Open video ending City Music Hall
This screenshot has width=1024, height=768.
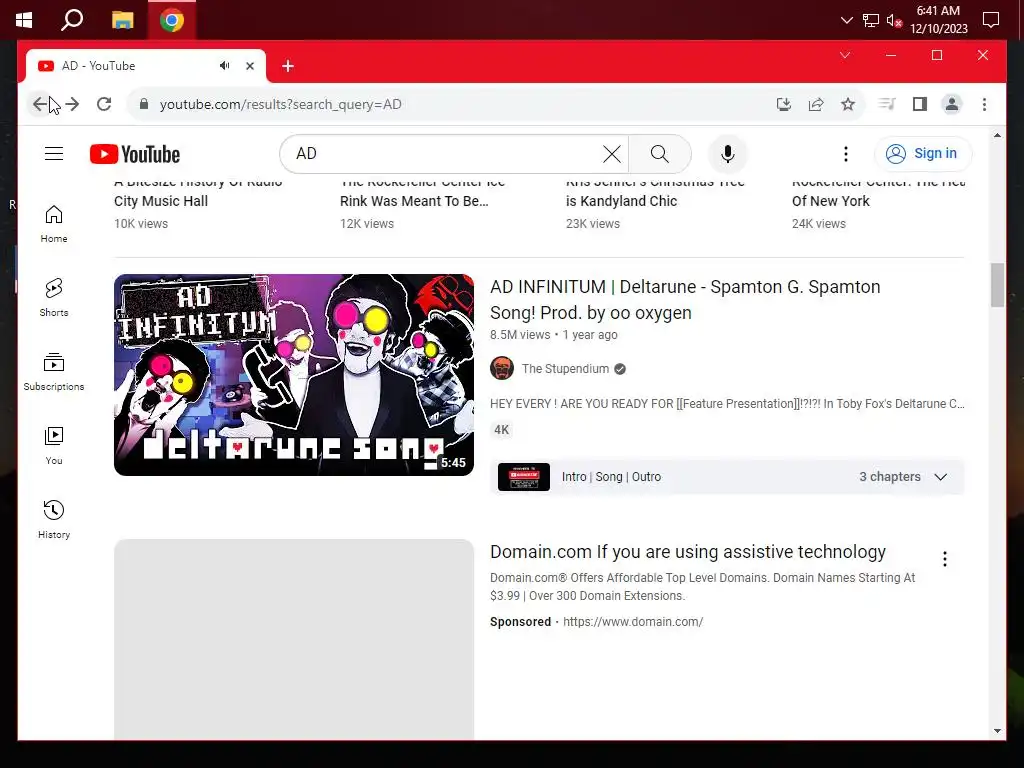pos(161,201)
